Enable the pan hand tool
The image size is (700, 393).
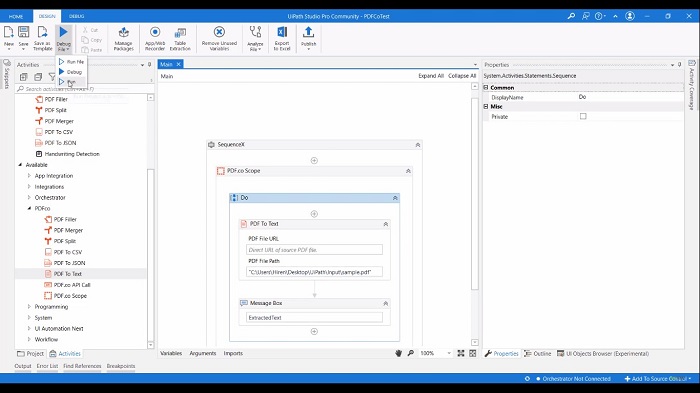pyautogui.click(x=398, y=353)
